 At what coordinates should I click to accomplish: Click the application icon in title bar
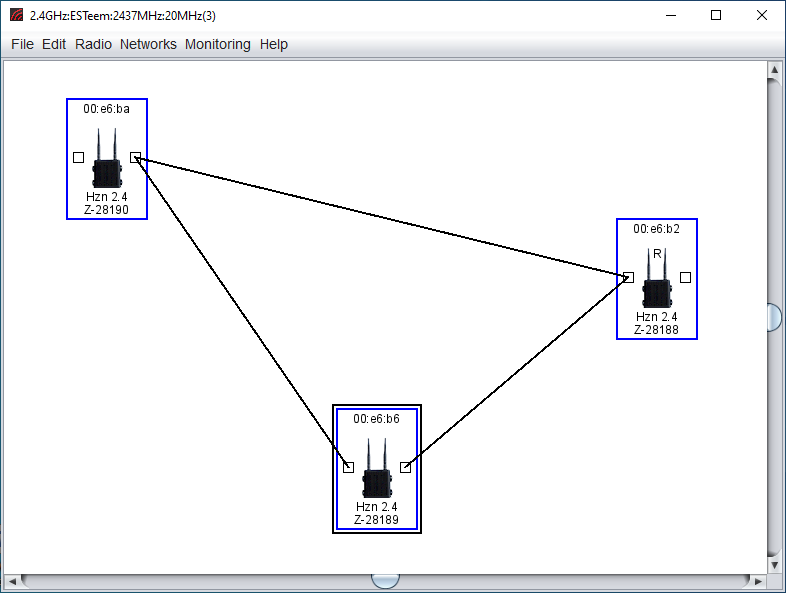click(16, 15)
